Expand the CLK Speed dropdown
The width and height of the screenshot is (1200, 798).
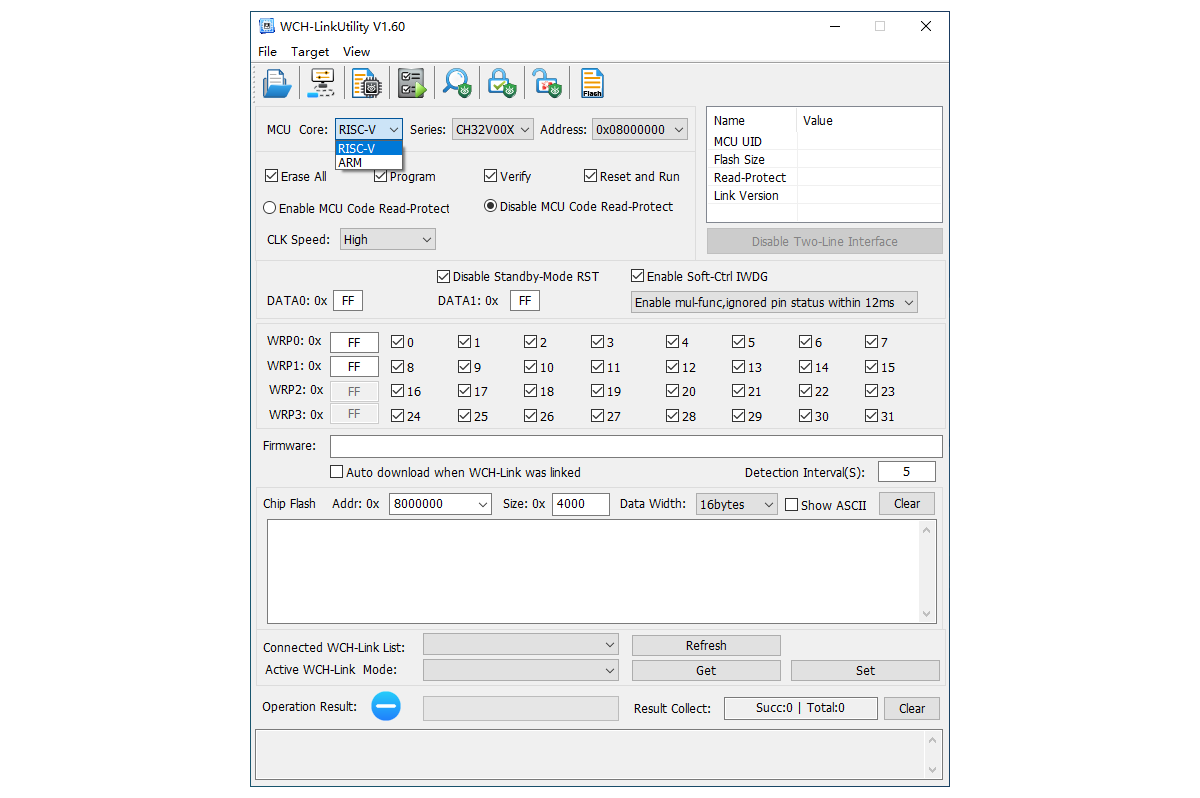(387, 239)
